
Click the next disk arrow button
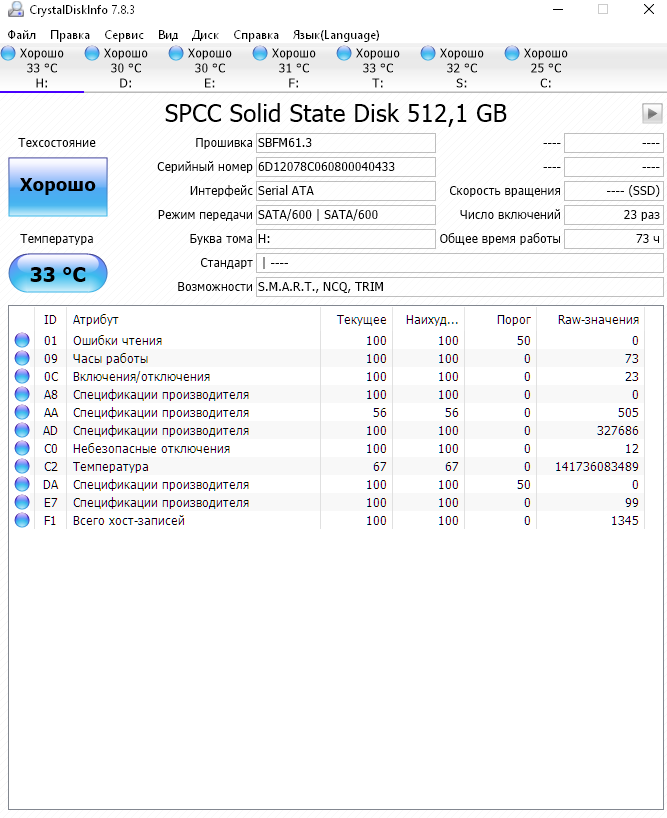[x=652, y=113]
